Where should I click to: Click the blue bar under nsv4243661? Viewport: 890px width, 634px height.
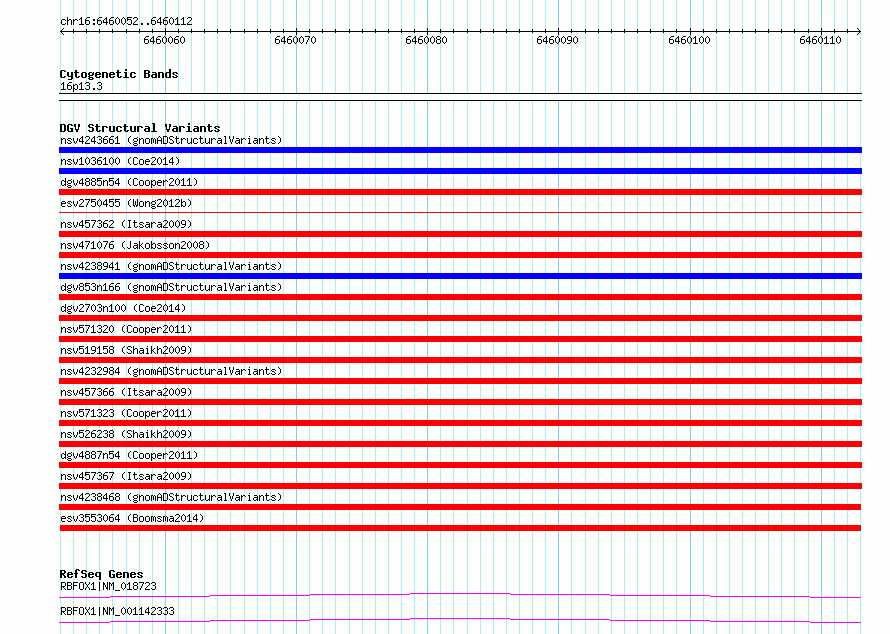click(x=460, y=150)
